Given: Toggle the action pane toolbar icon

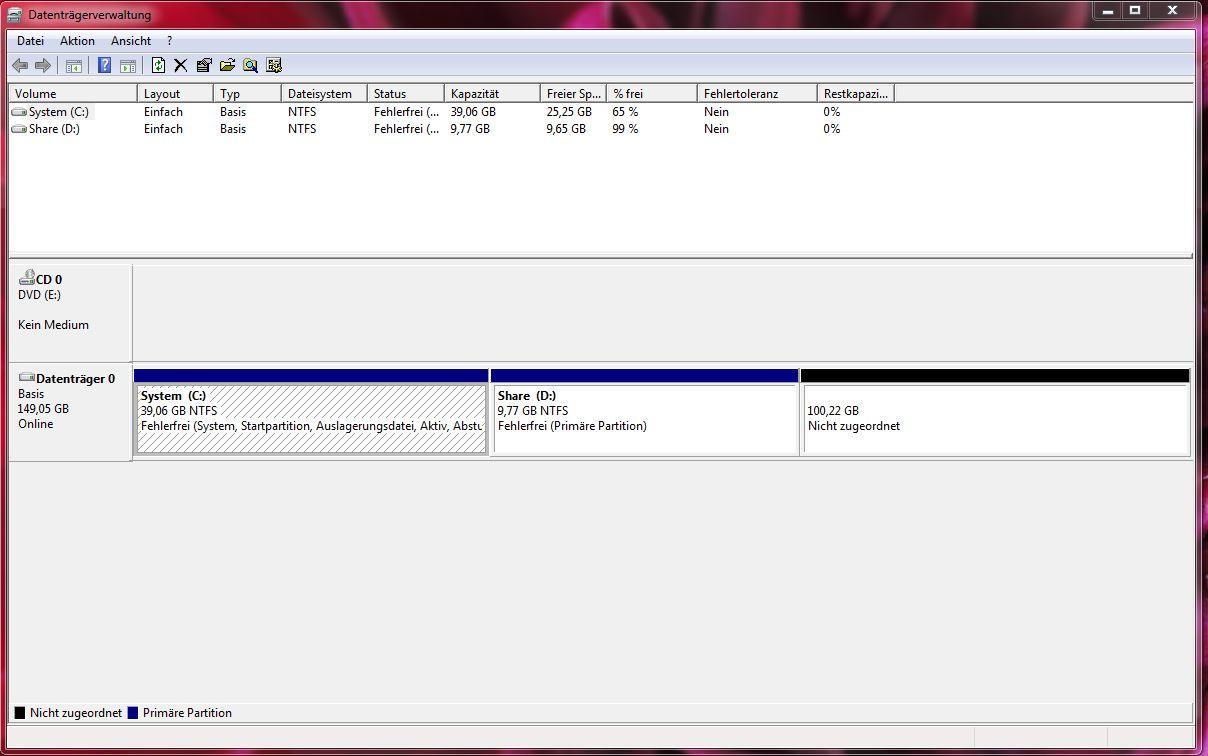Looking at the screenshot, I should tap(128, 66).
